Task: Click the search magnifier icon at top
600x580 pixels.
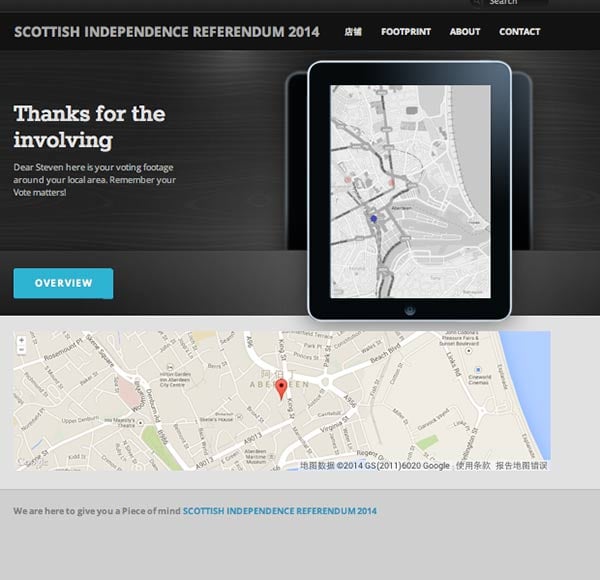Action: [477, 3]
